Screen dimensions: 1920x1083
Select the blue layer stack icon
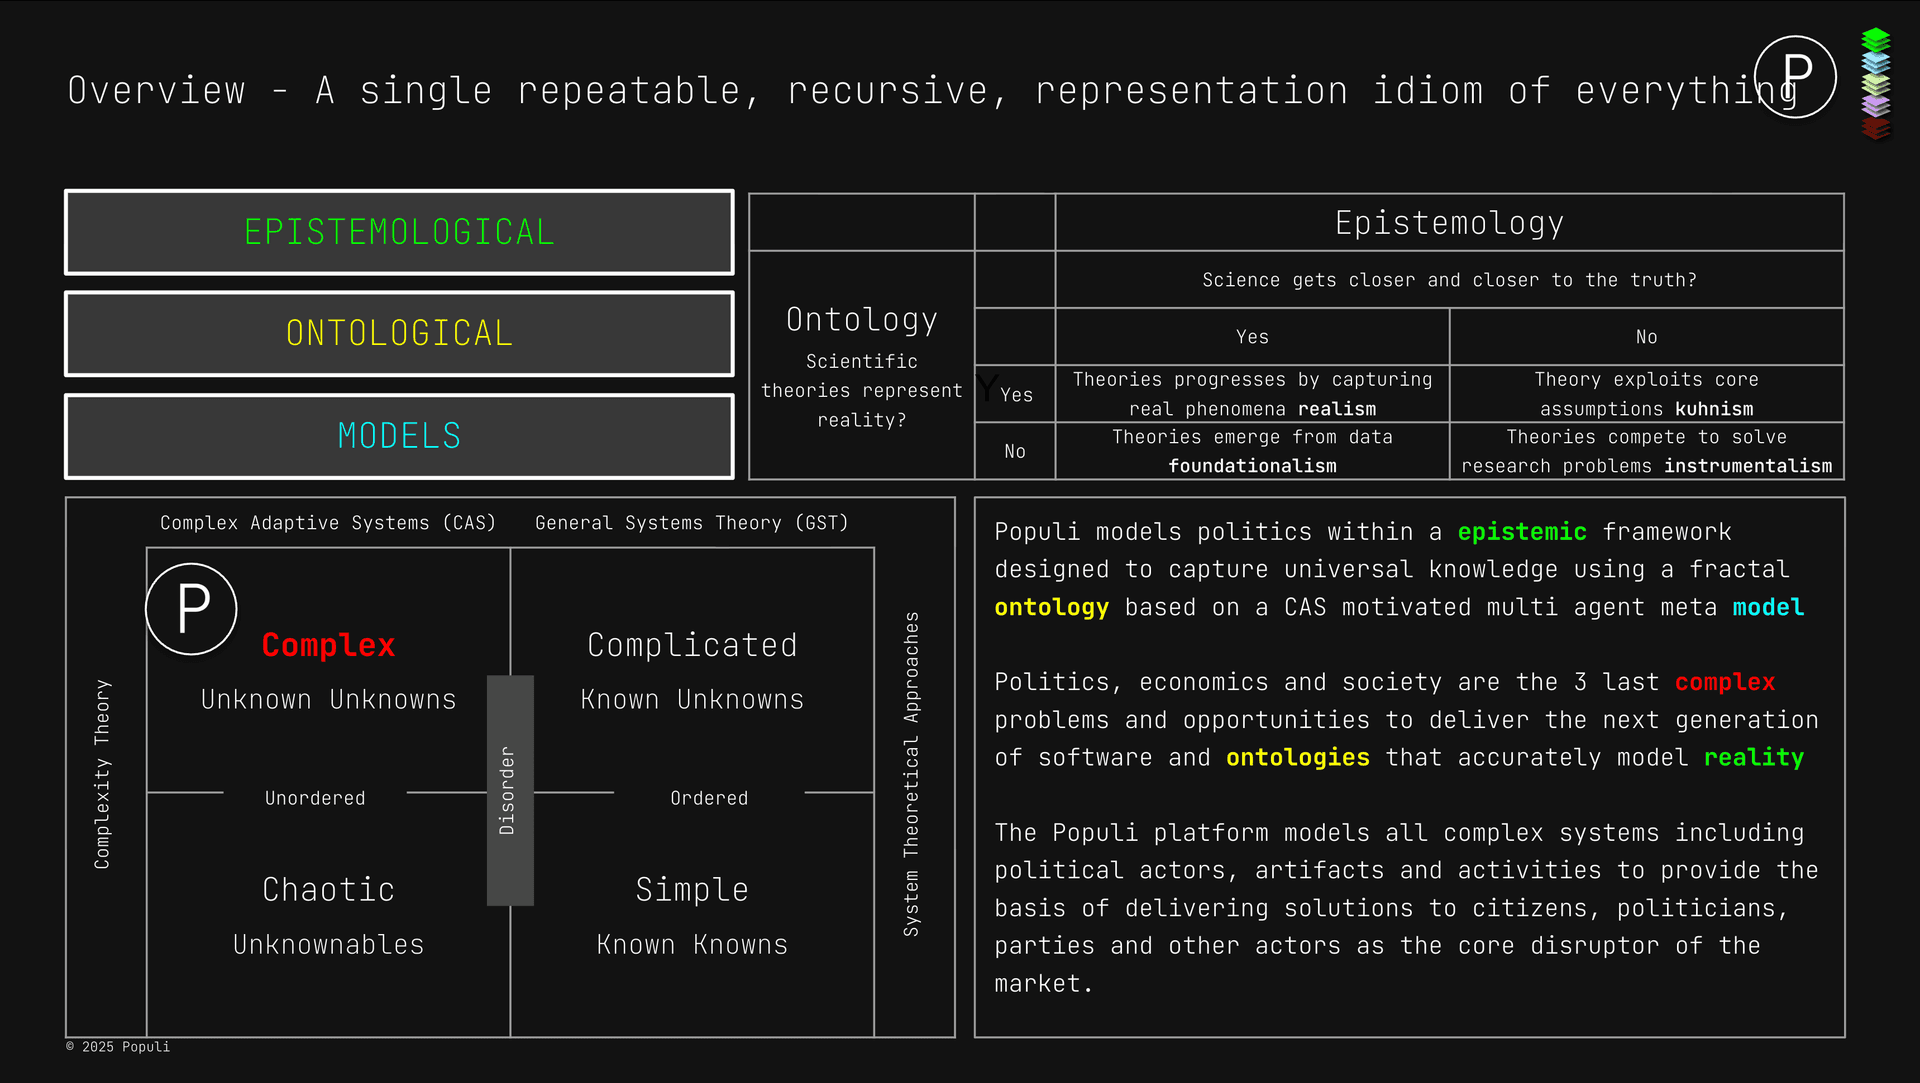click(1876, 62)
